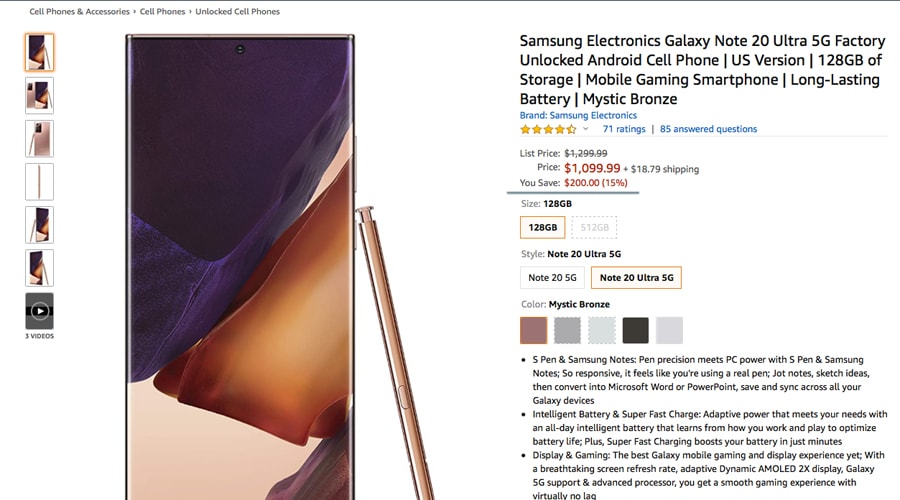Show the second product thumbnail image

[x=39, y=96]
